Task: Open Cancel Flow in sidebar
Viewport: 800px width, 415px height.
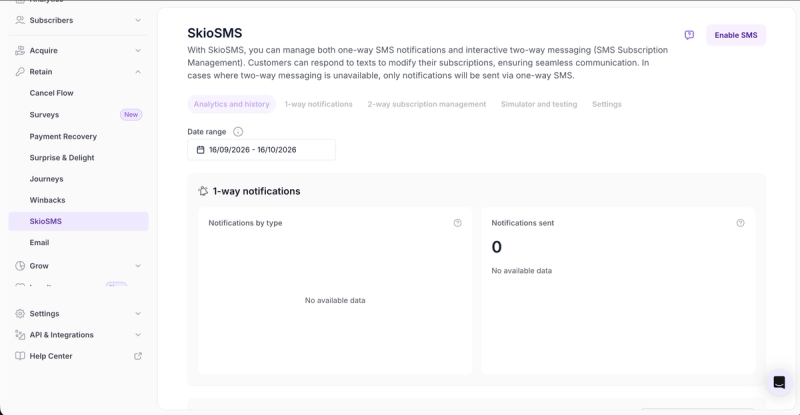Action: [x=52, y=93]
